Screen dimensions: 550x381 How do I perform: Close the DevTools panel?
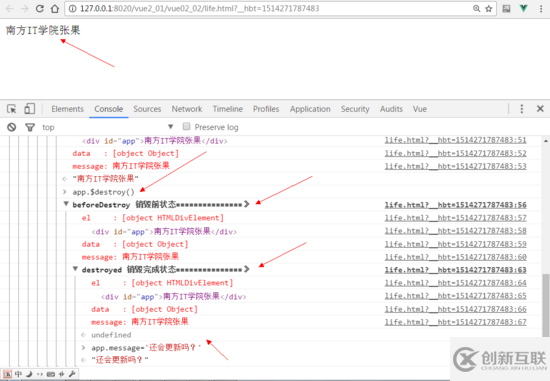tap(540, 109)
